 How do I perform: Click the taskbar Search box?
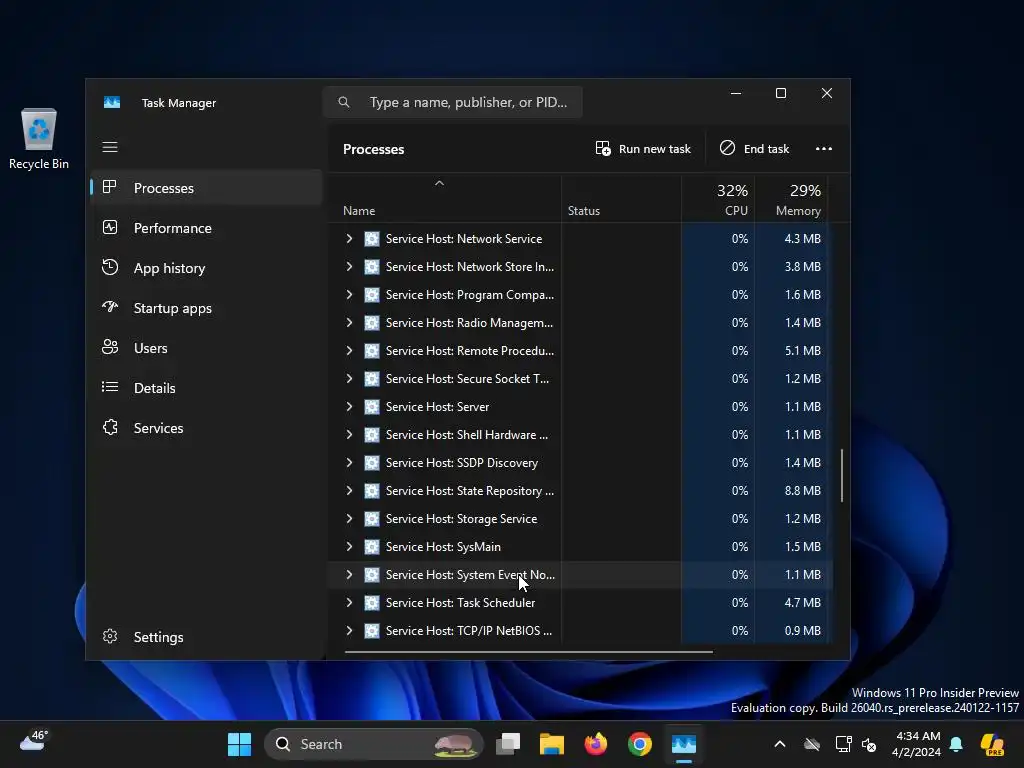click(374, 744)
